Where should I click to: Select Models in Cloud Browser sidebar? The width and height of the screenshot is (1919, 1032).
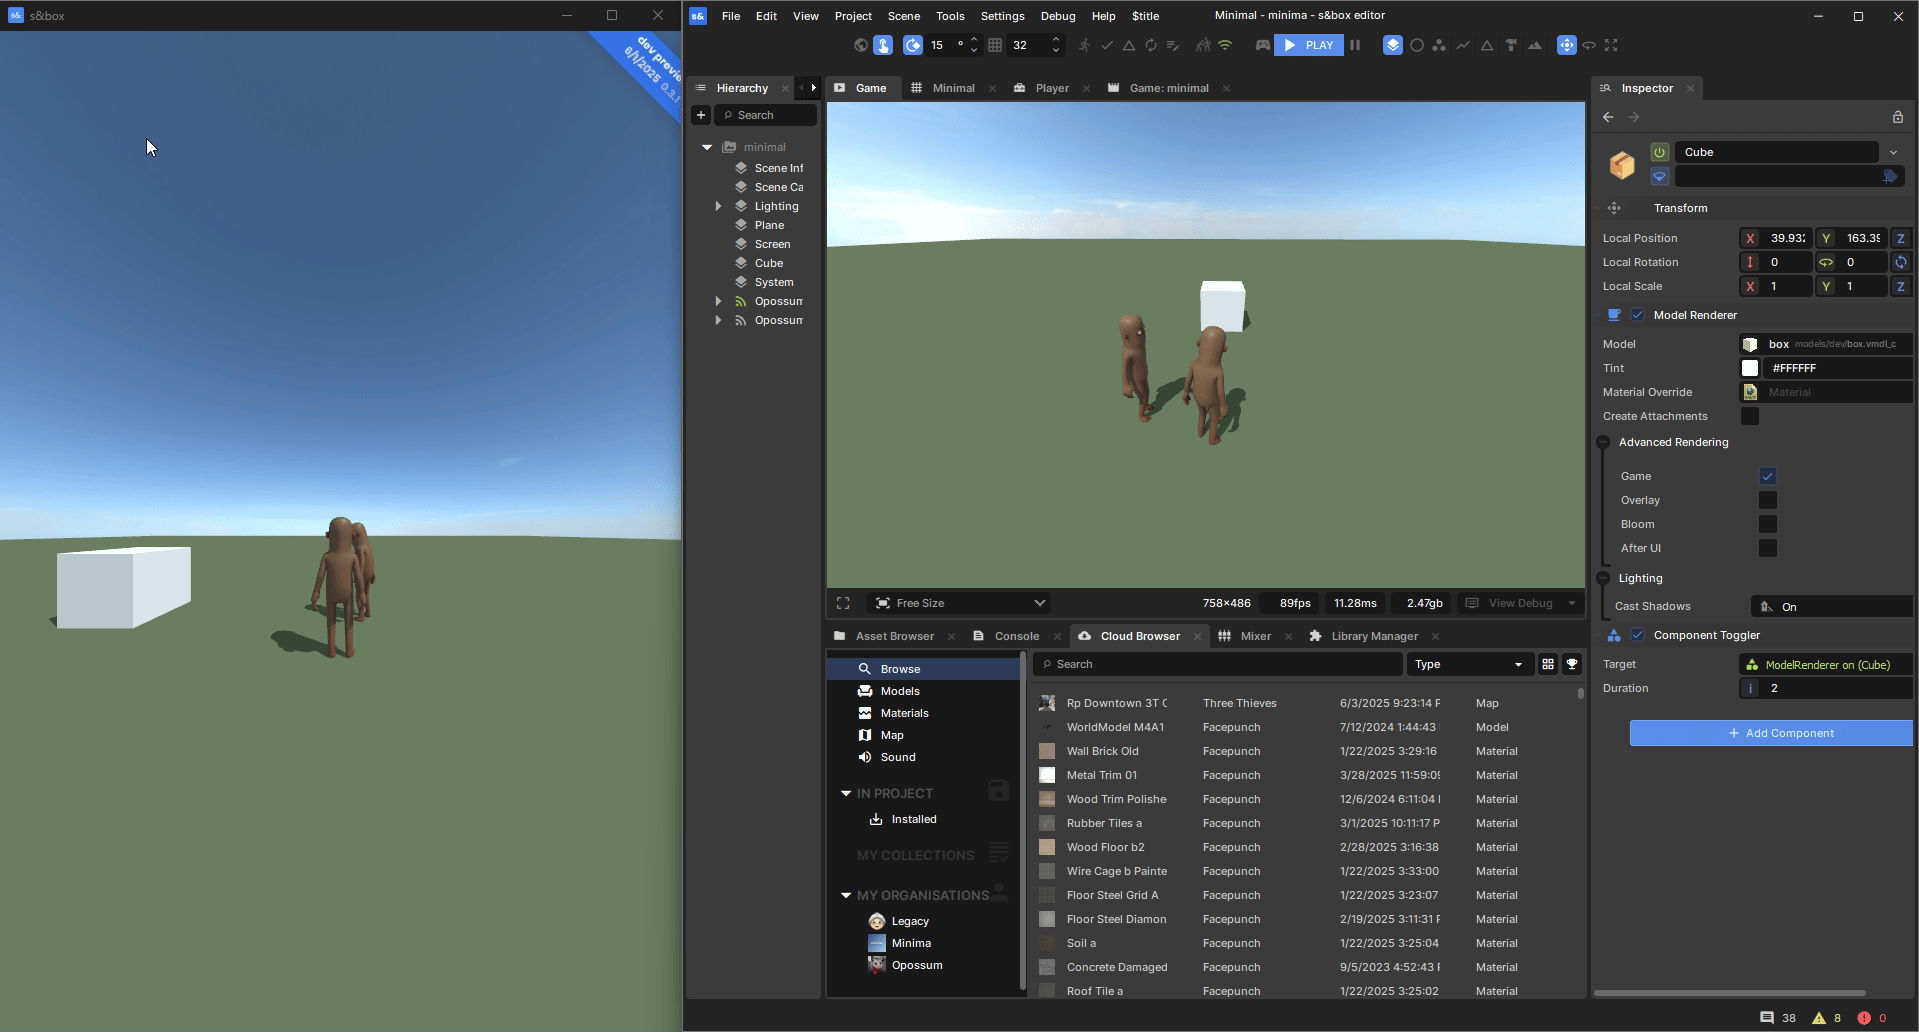coord(900,691)
